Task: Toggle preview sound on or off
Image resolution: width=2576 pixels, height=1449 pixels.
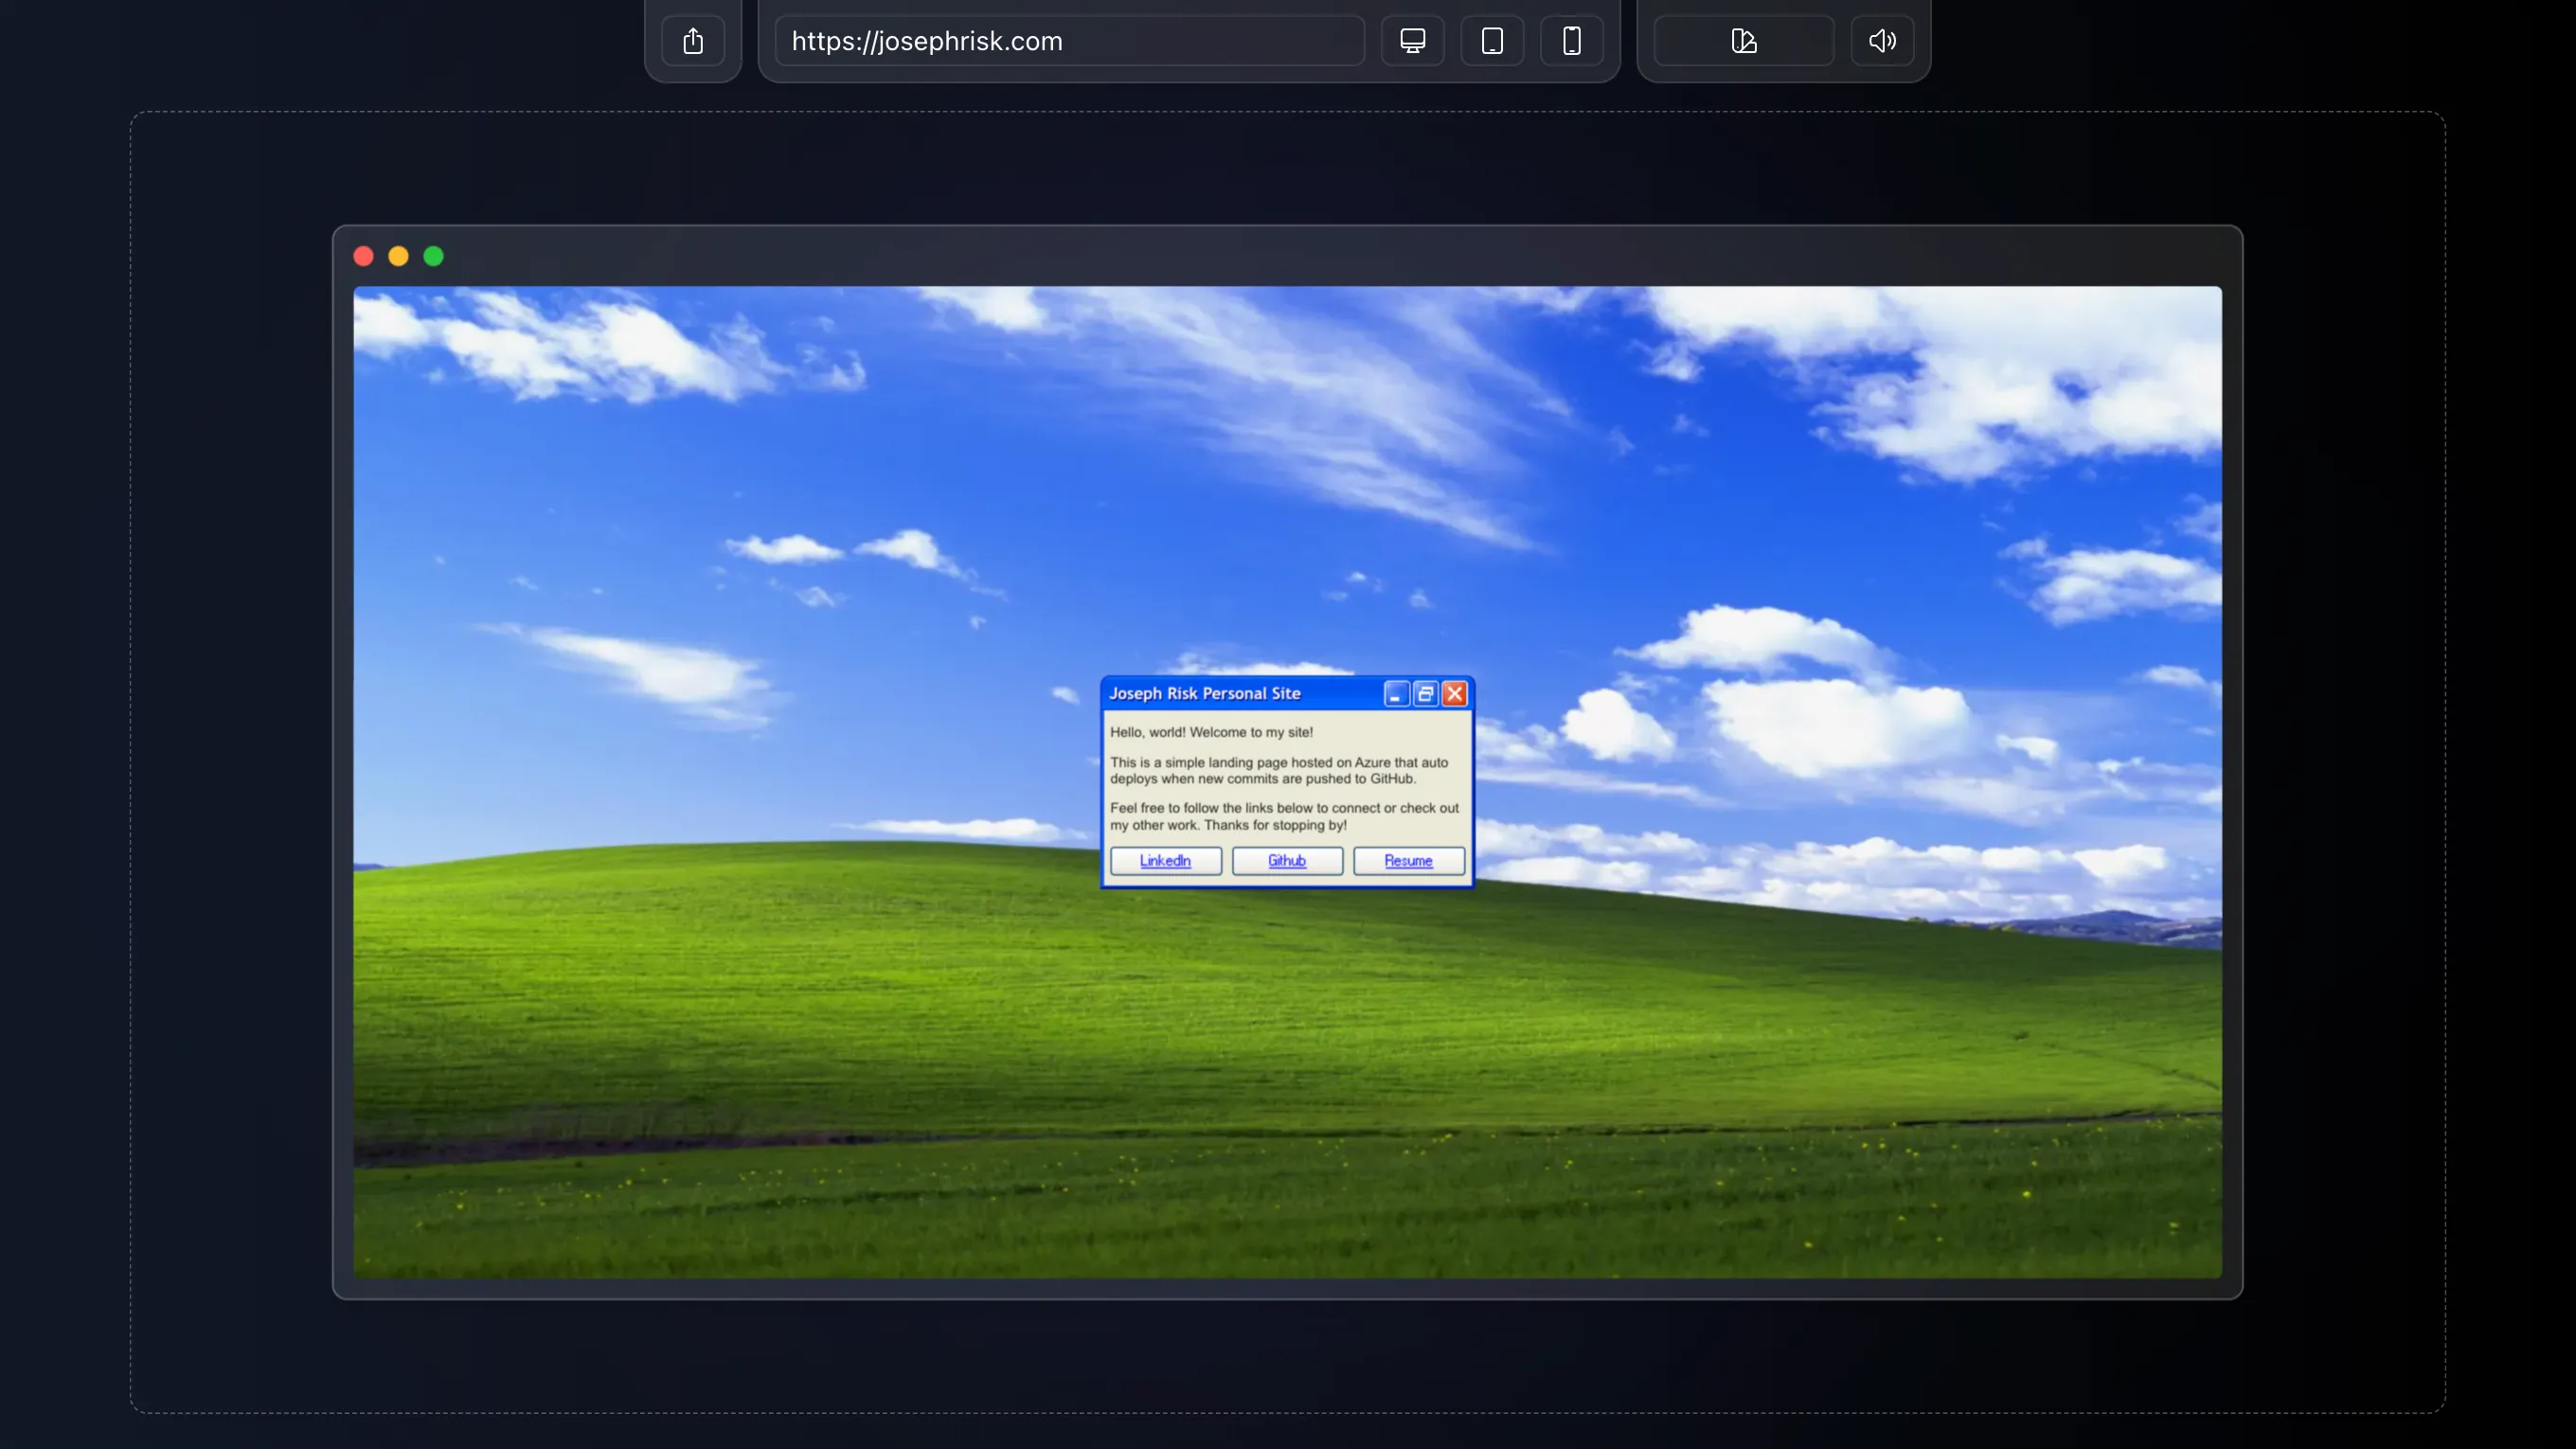Action: [x=1881, y=41]
